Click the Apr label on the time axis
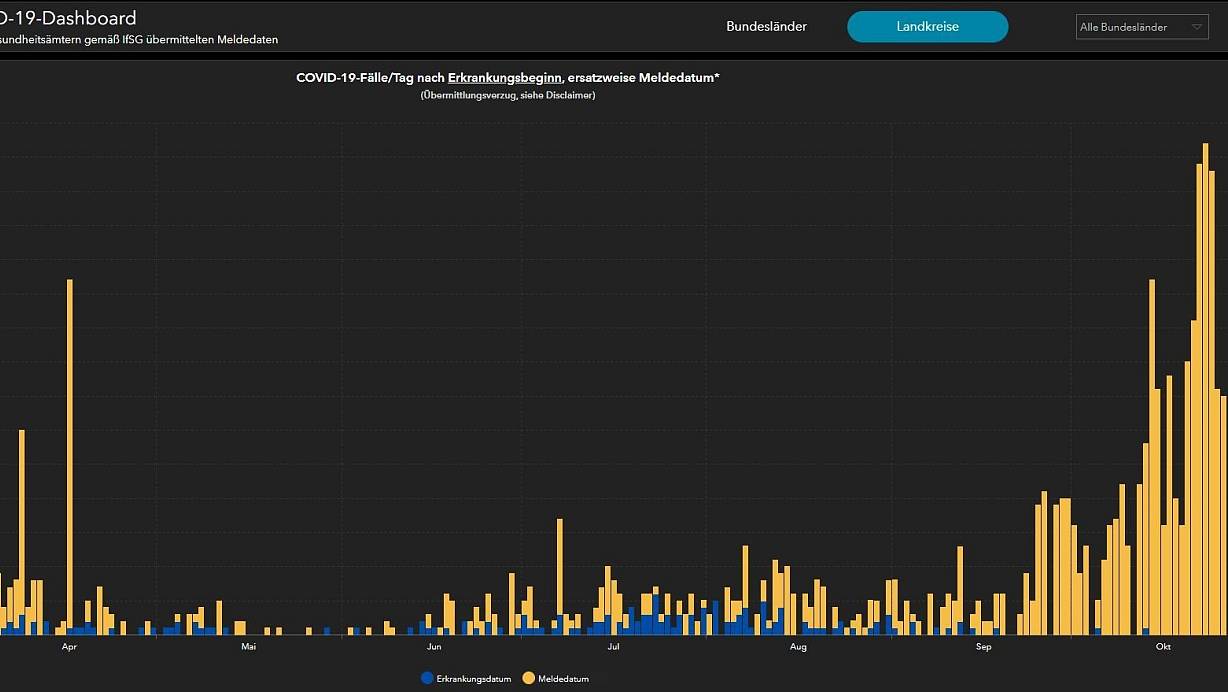 [69, 647]
